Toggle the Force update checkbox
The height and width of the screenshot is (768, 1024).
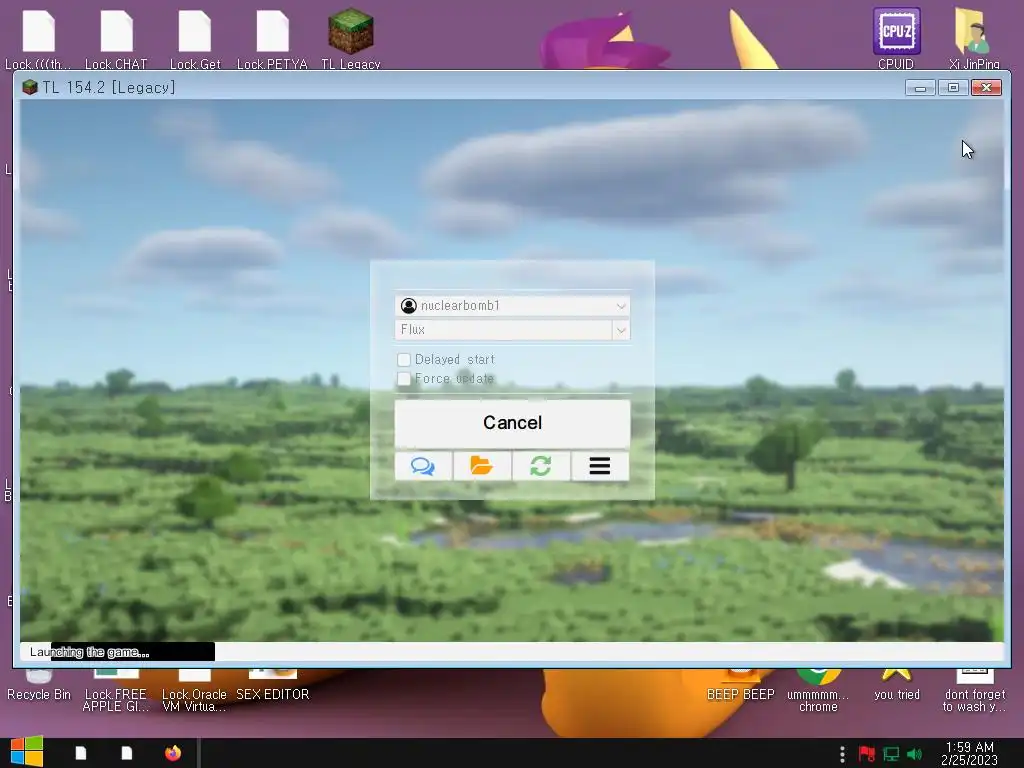click(404, 379)
